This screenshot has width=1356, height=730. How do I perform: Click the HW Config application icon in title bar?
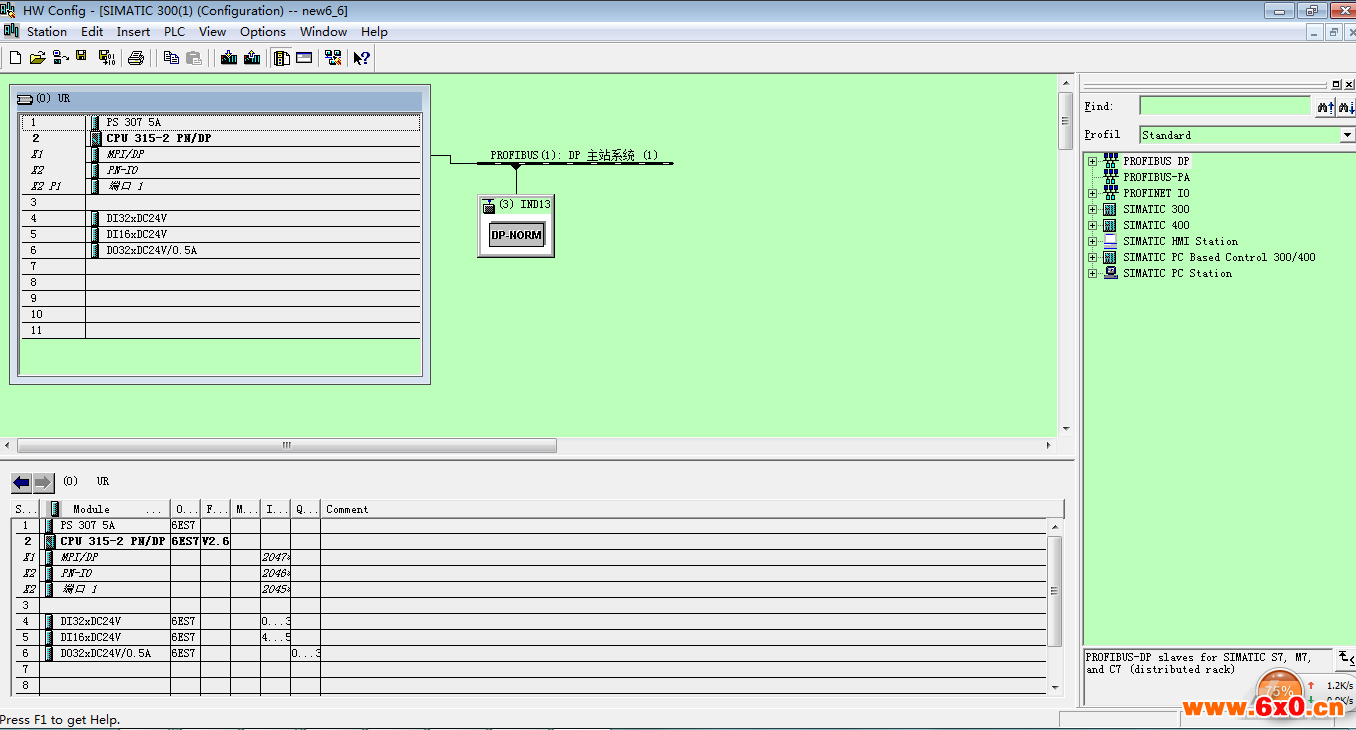click(x=9, y=10)
